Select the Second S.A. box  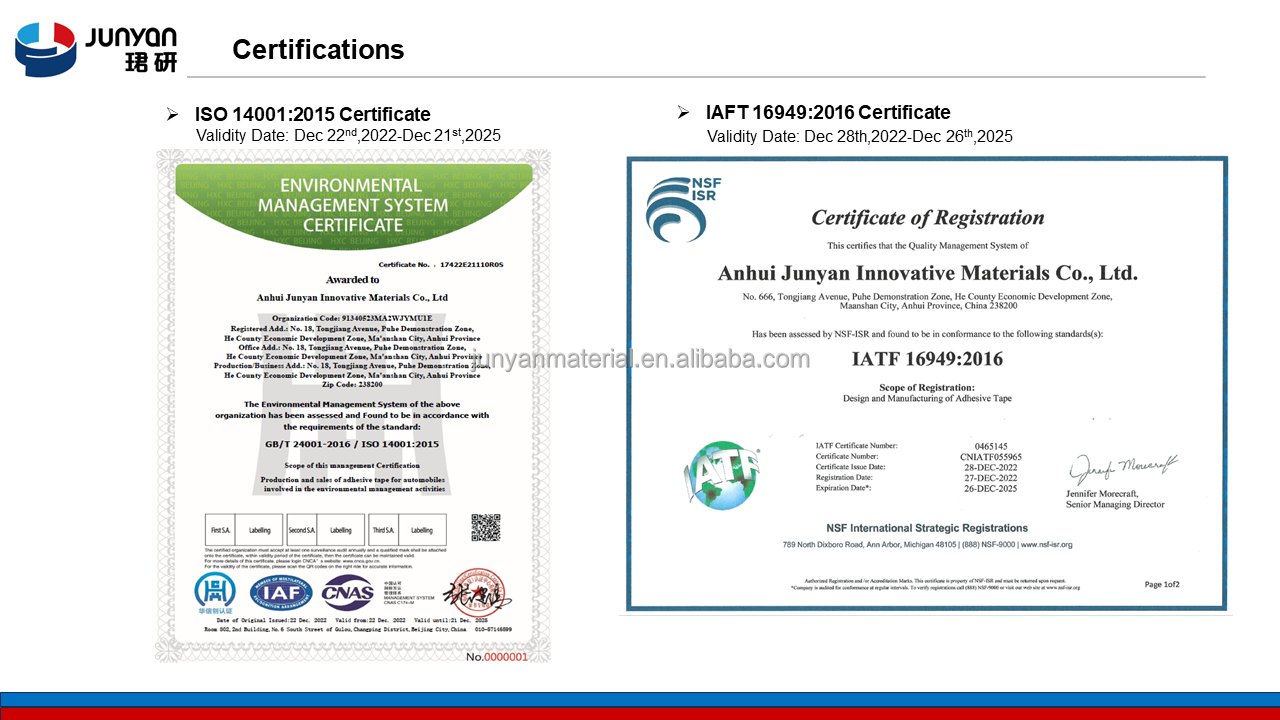302,530
